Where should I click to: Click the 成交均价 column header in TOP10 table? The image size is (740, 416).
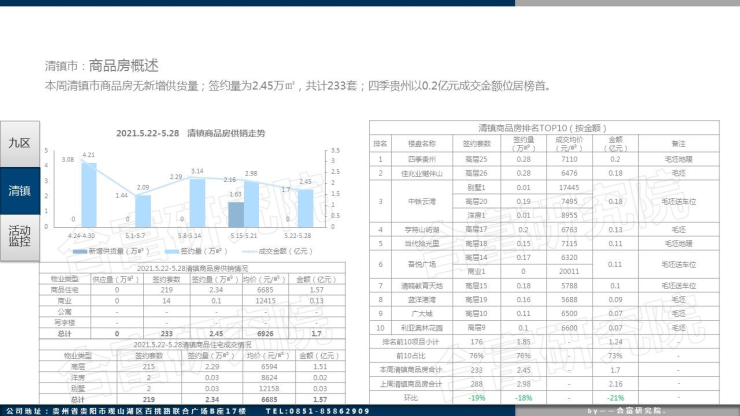pos(569,144)
